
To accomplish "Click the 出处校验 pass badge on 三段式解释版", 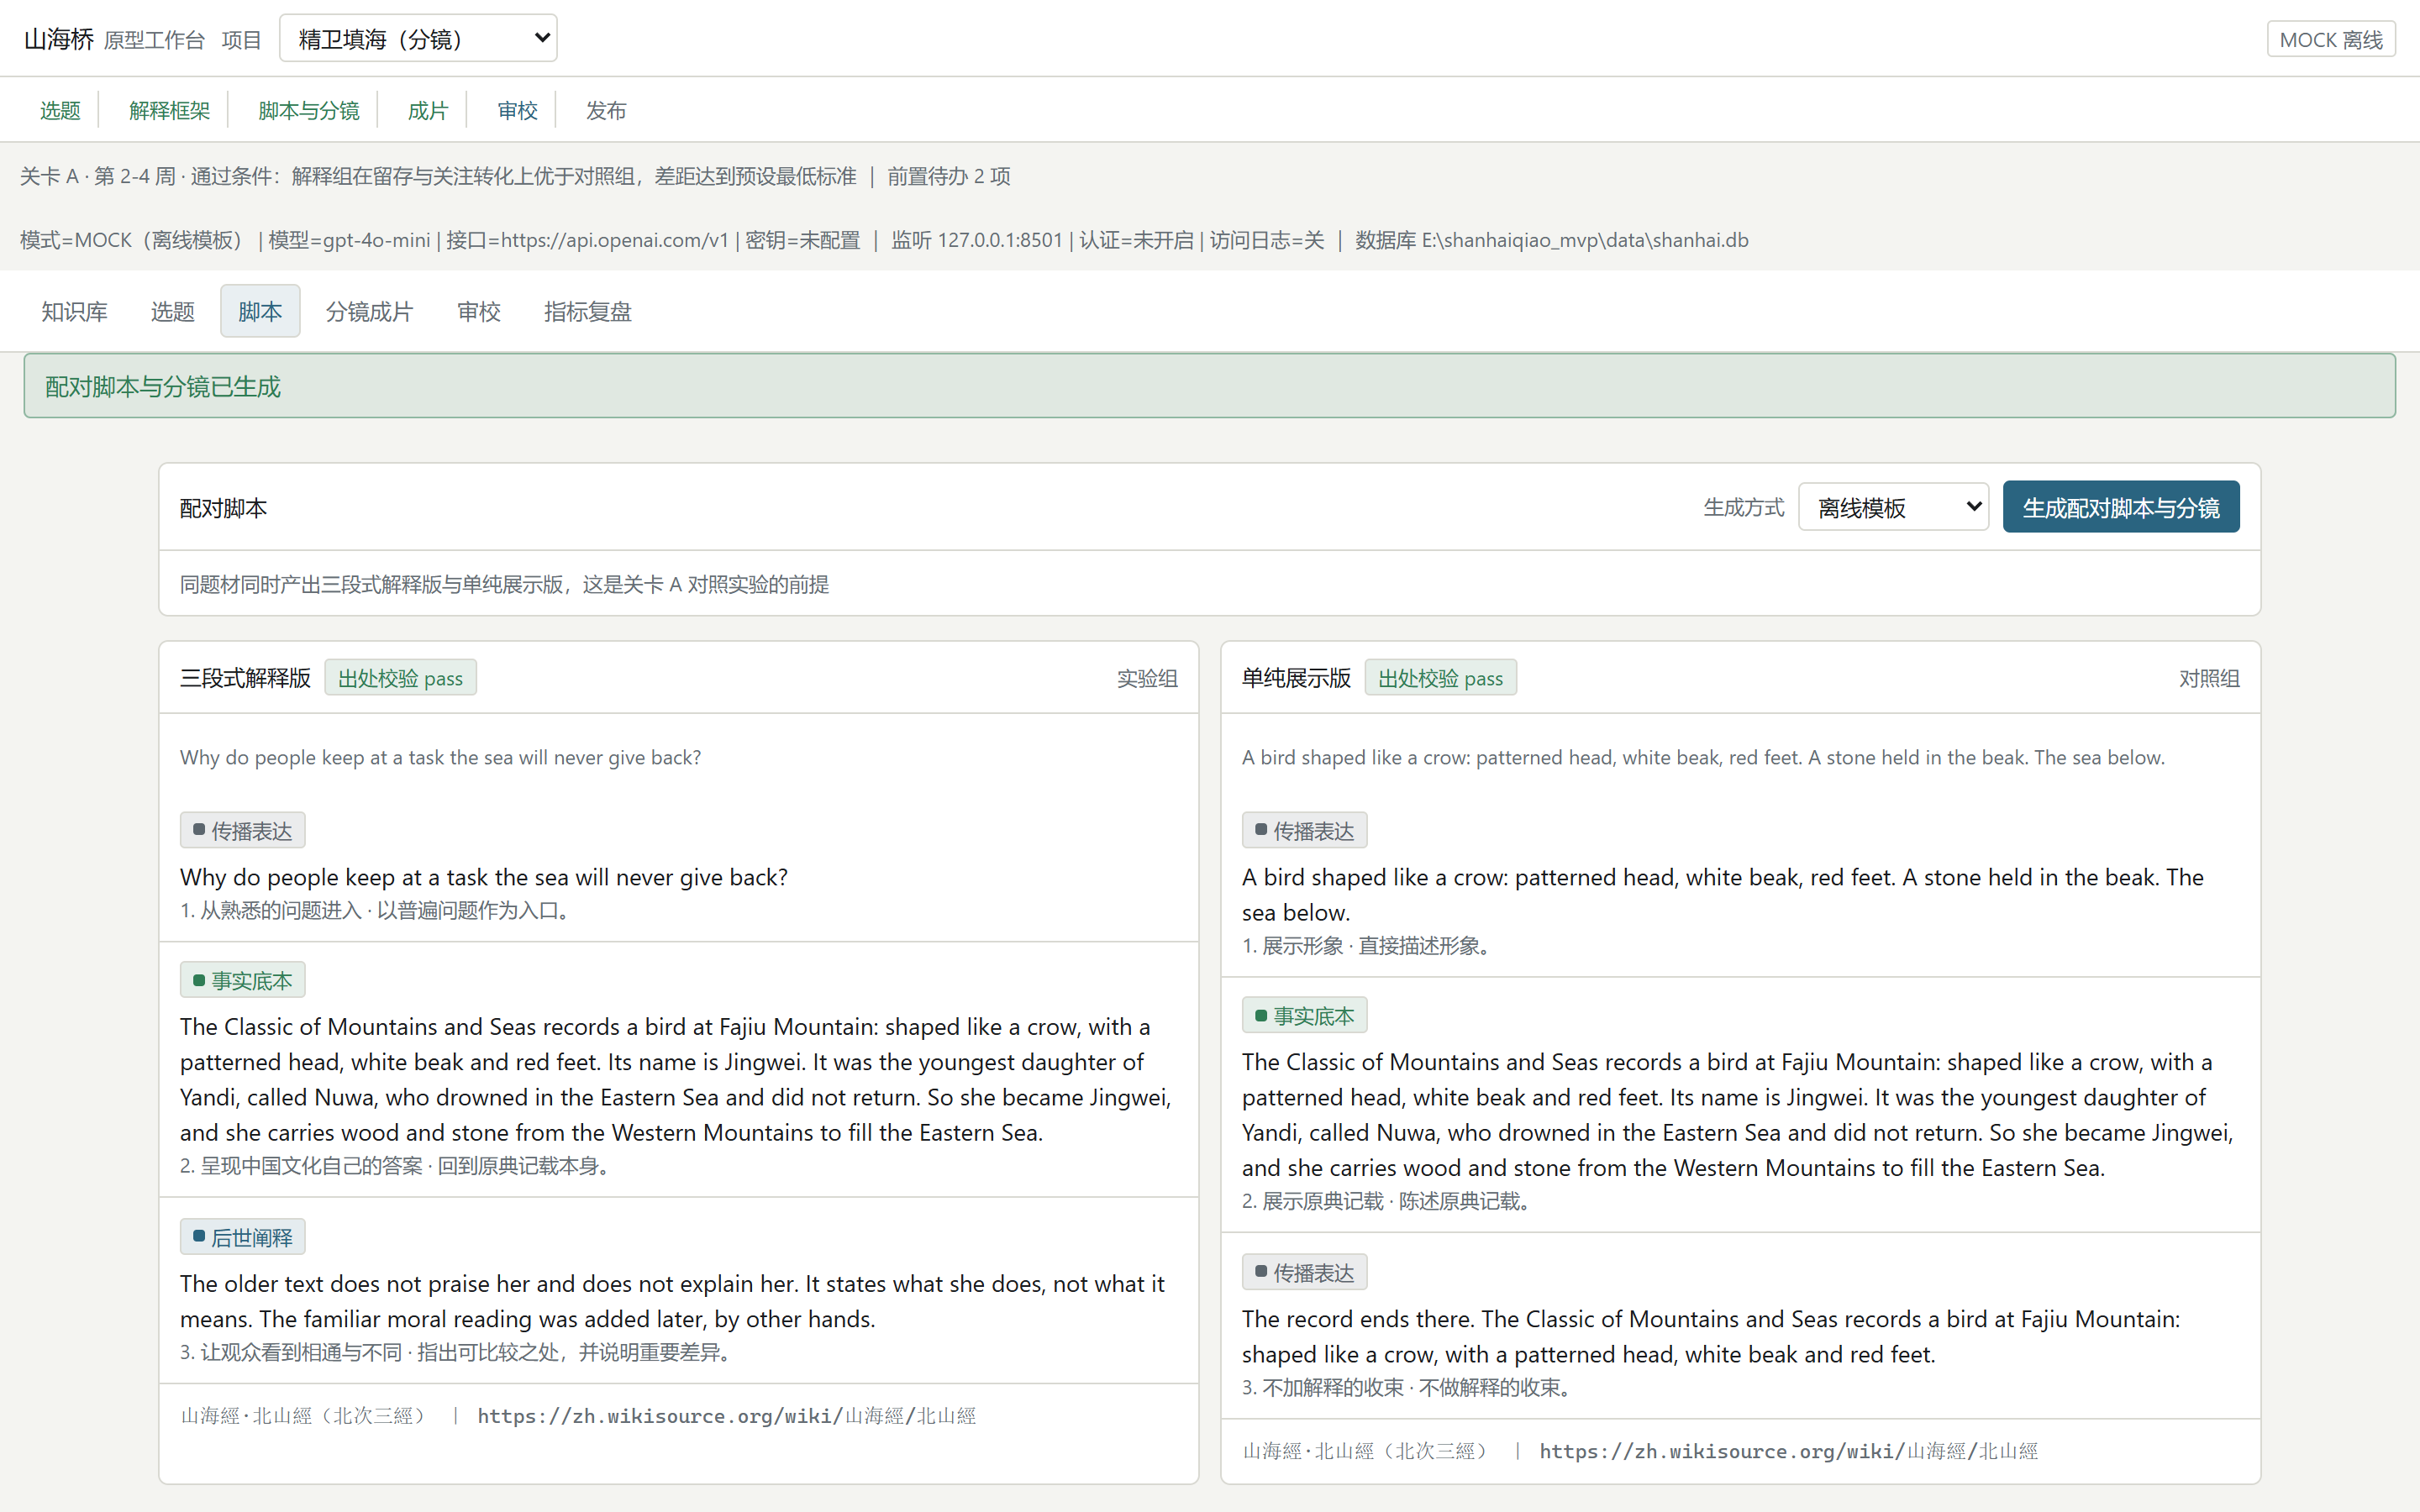I will coord(400,678).
